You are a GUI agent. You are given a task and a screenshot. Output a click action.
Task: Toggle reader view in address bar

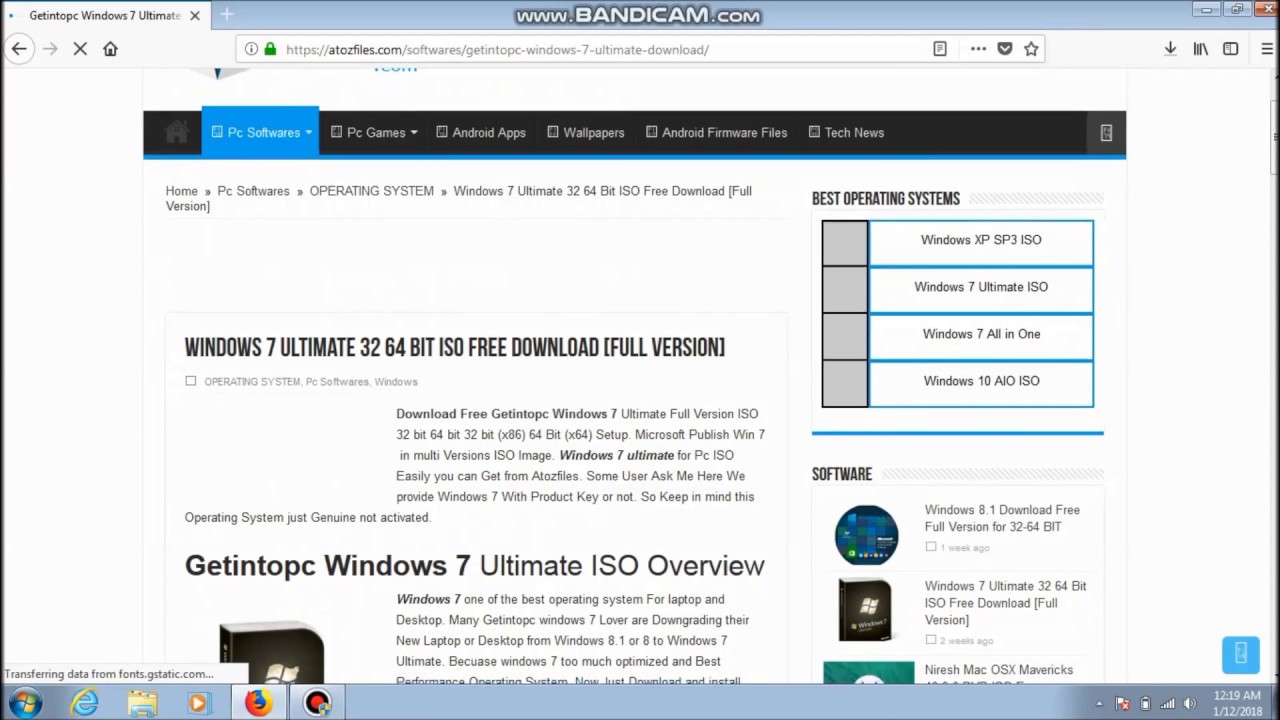tap(940, 49)
